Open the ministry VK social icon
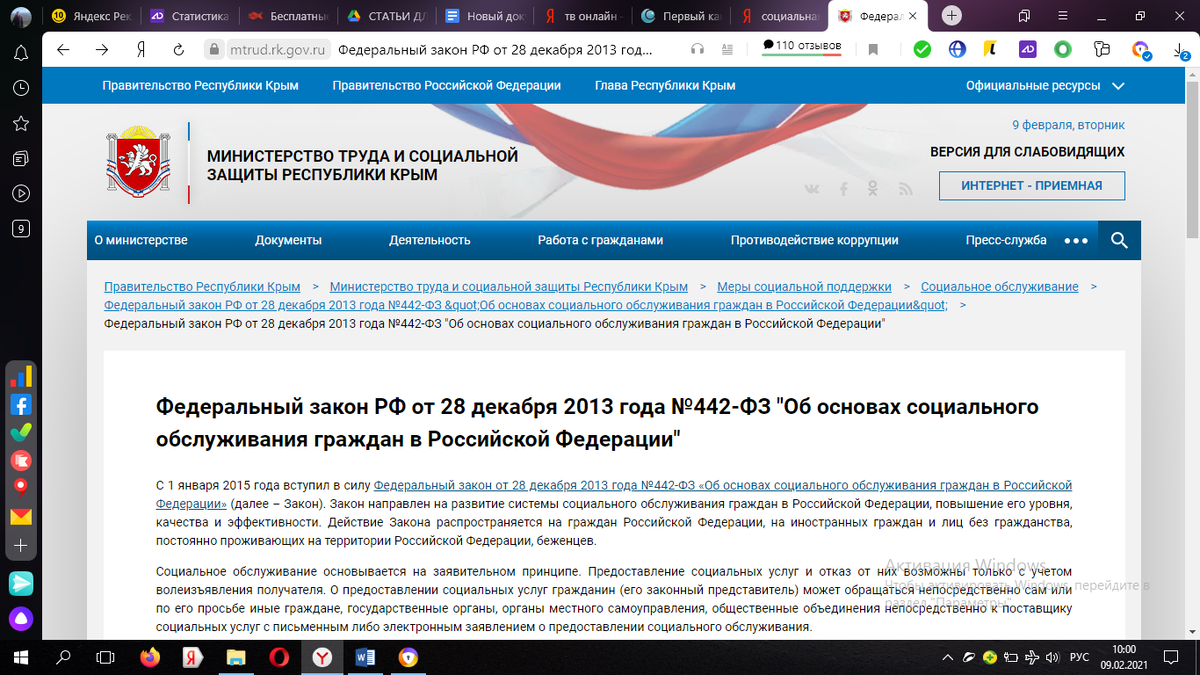 pyautogui.click(x=812, y=189)
